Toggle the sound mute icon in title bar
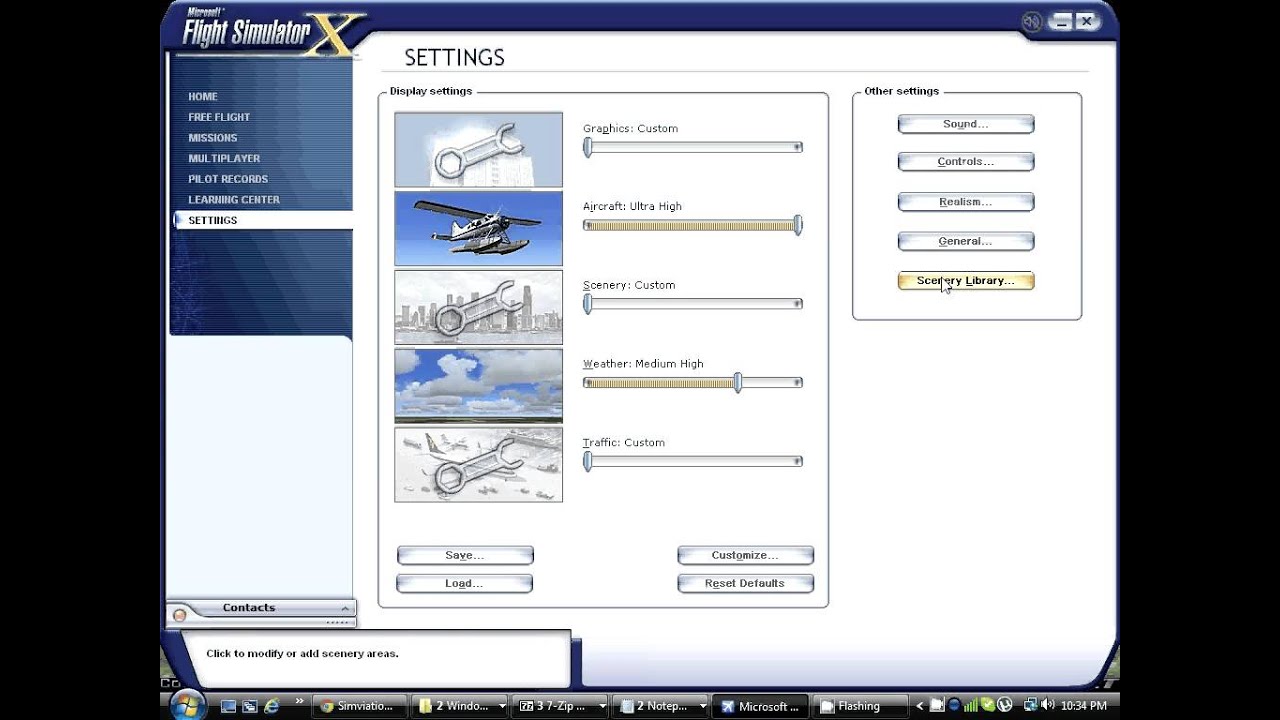The height and width of the screenshot is (720, 1280). pos(1032,21)
